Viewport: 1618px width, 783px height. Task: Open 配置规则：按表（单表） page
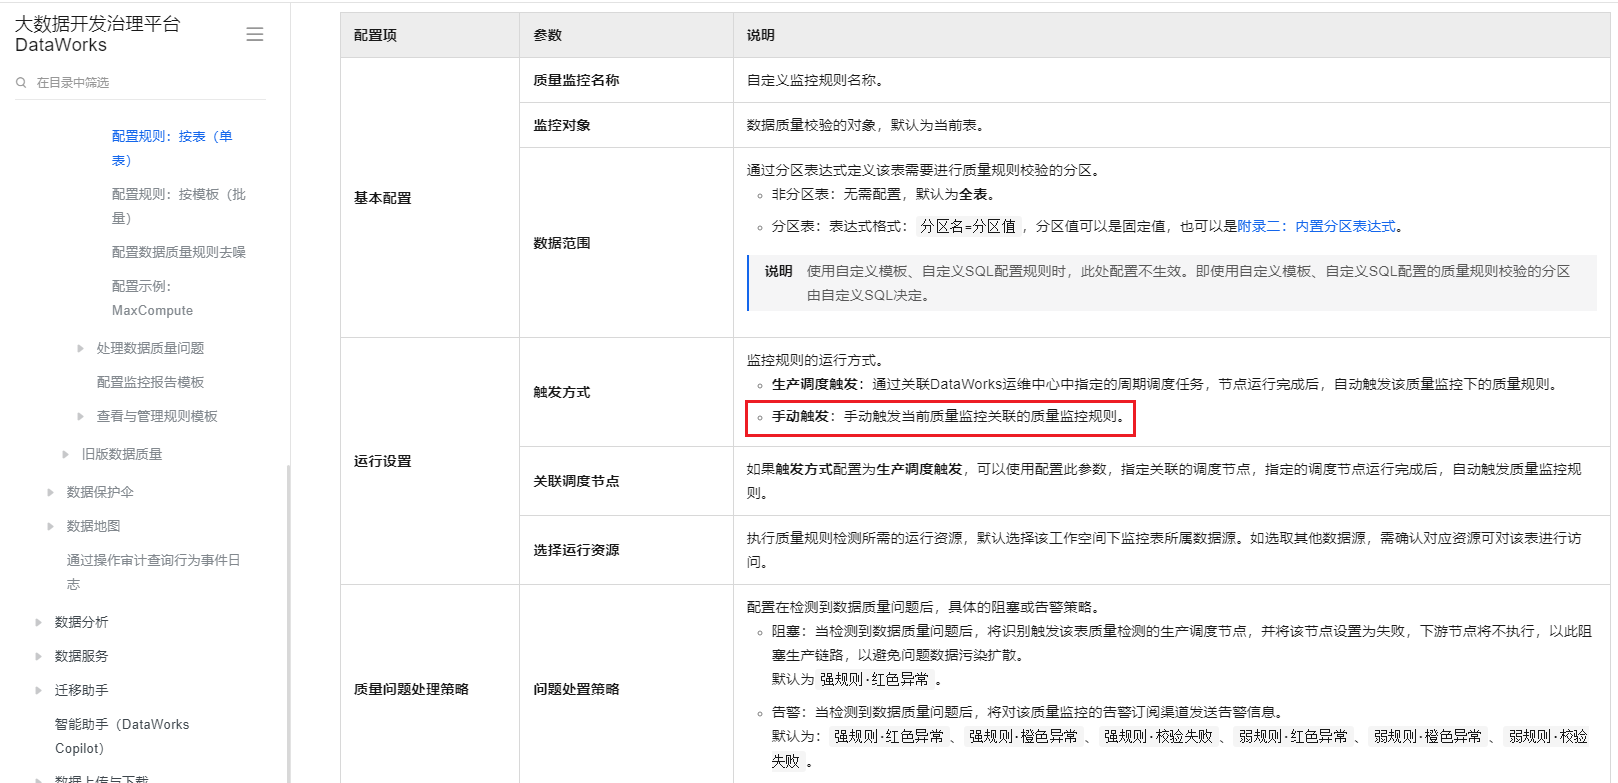coord(172,148)
